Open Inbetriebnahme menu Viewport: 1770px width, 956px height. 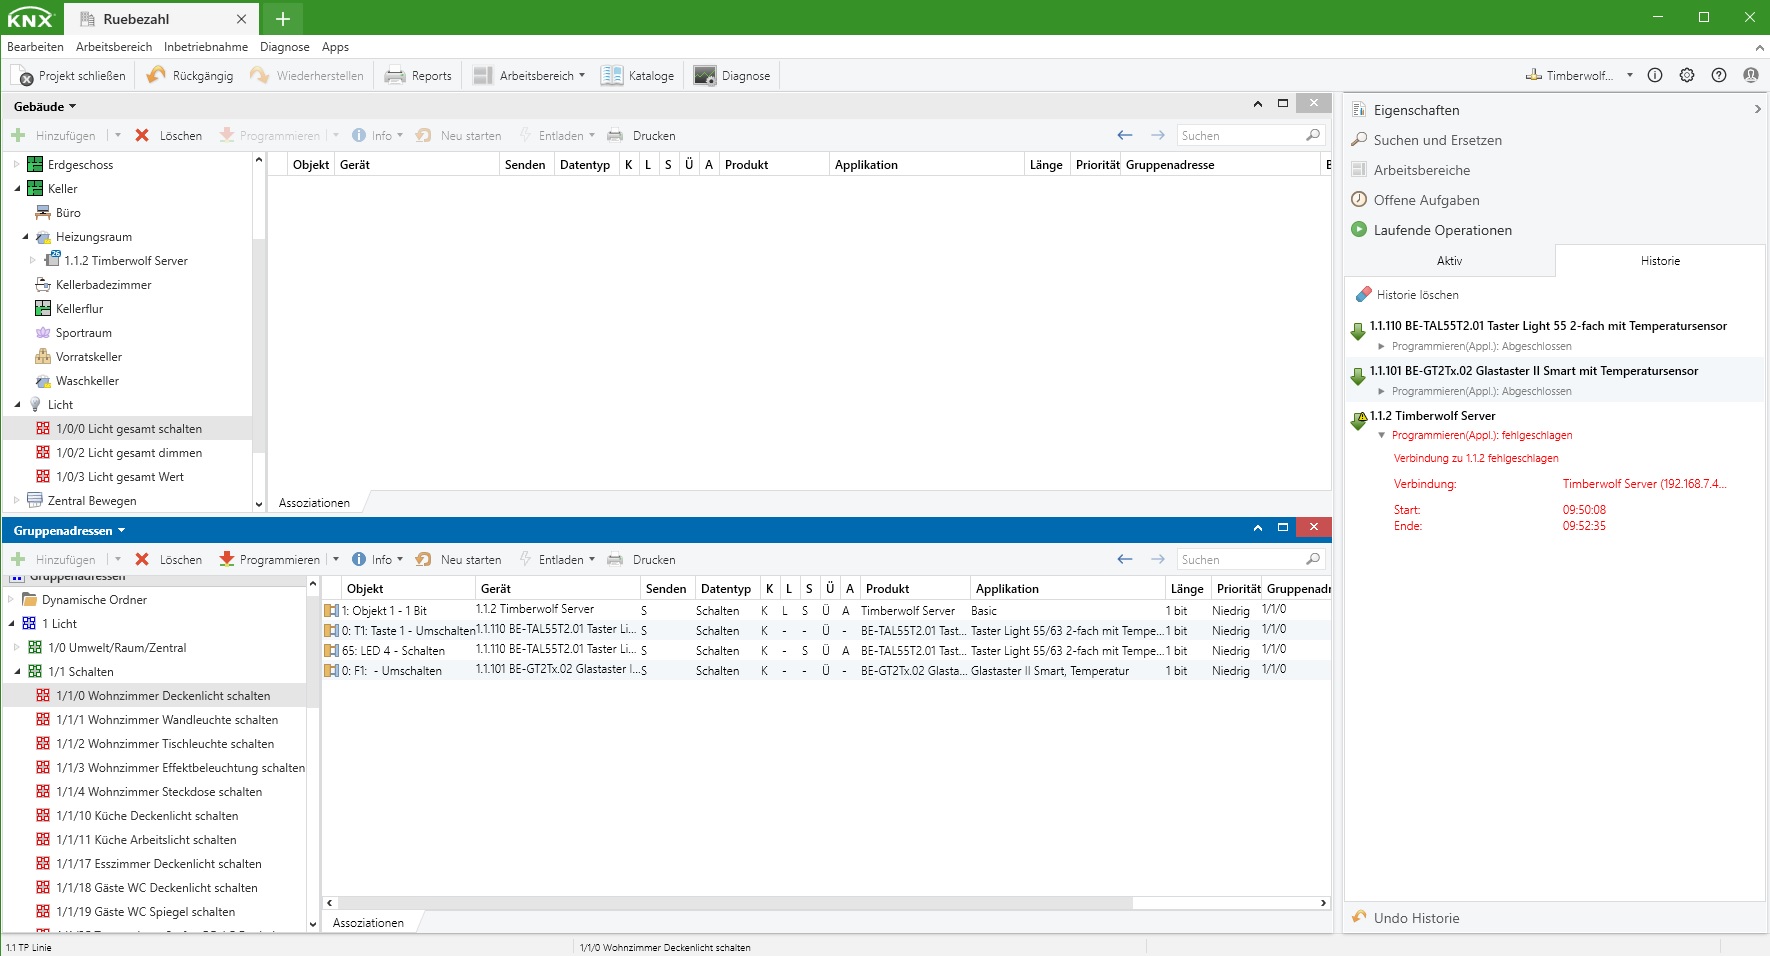206,47
